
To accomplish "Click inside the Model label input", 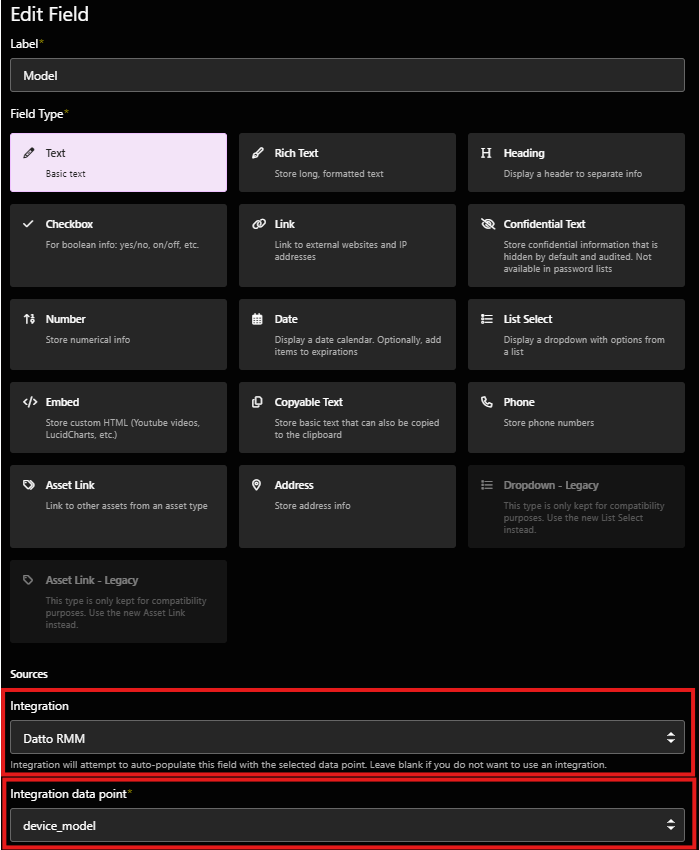I will click(349, 74).
